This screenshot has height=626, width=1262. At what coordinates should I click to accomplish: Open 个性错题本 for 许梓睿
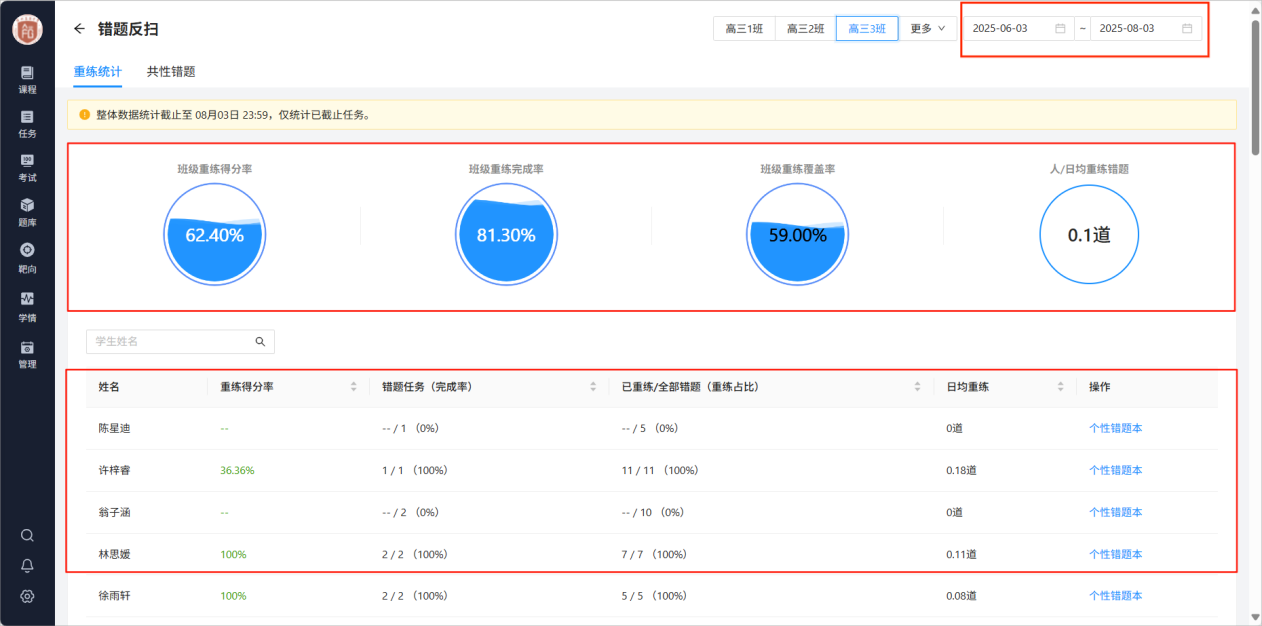1115,470
